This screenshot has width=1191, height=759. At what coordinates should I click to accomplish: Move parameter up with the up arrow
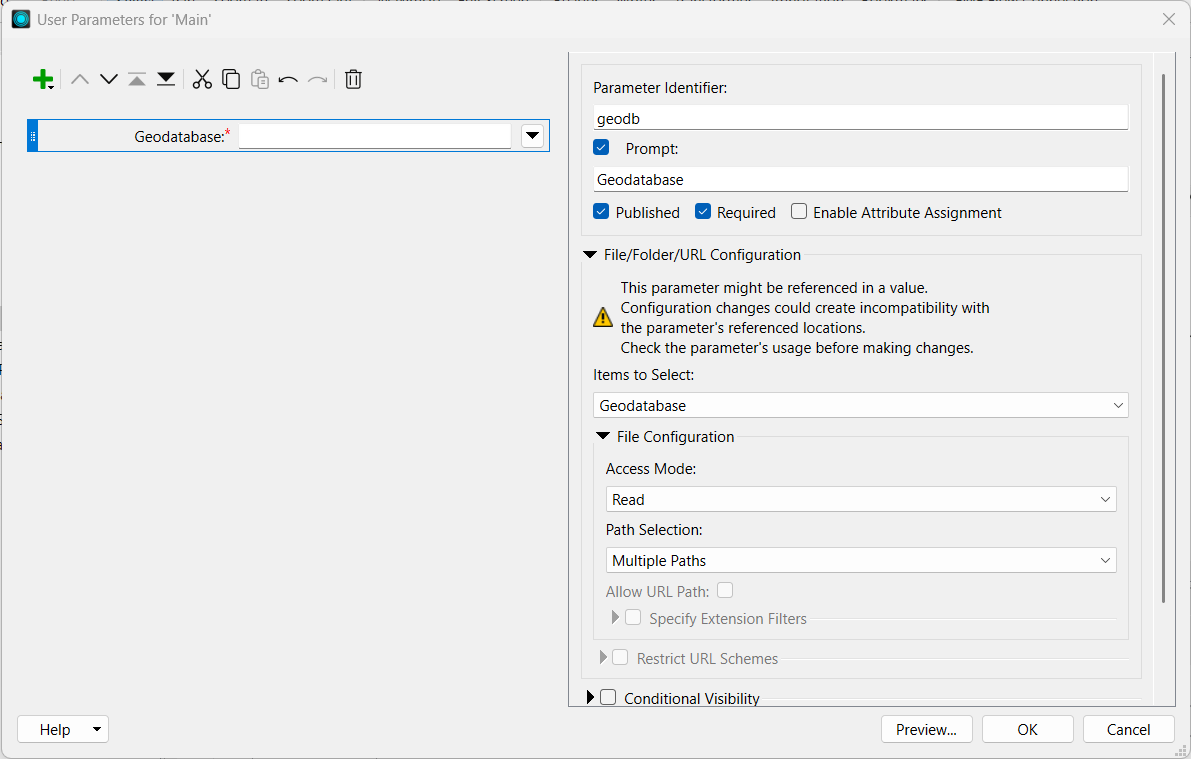[80, 80]
